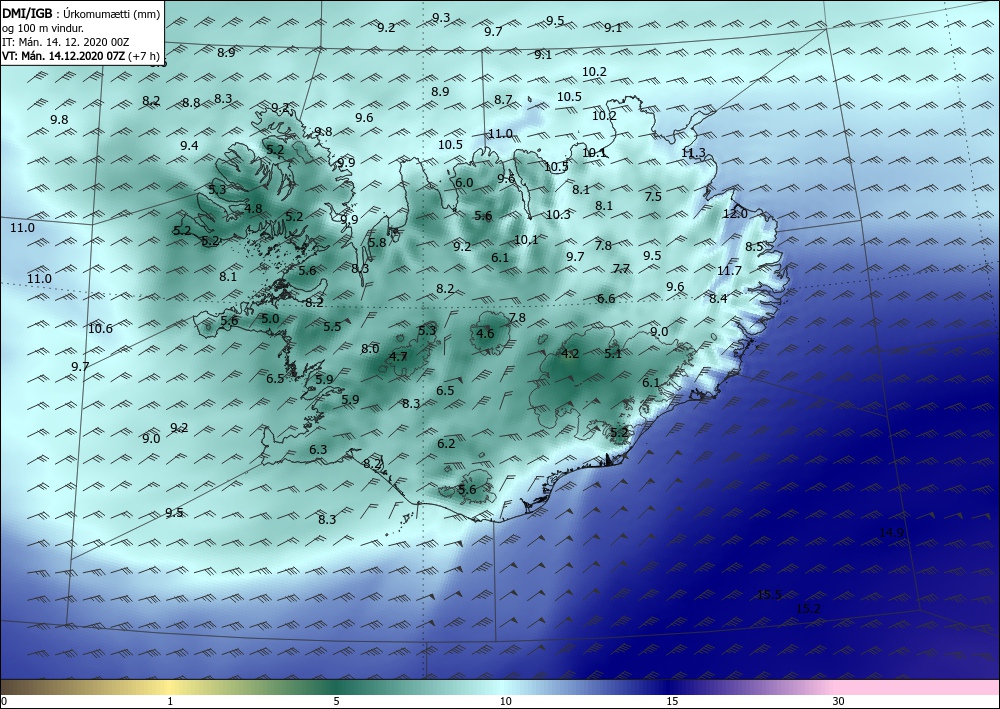1000x709 pixels.
Task: Click the color scale tick label 0
Action: tap(4, 701)
